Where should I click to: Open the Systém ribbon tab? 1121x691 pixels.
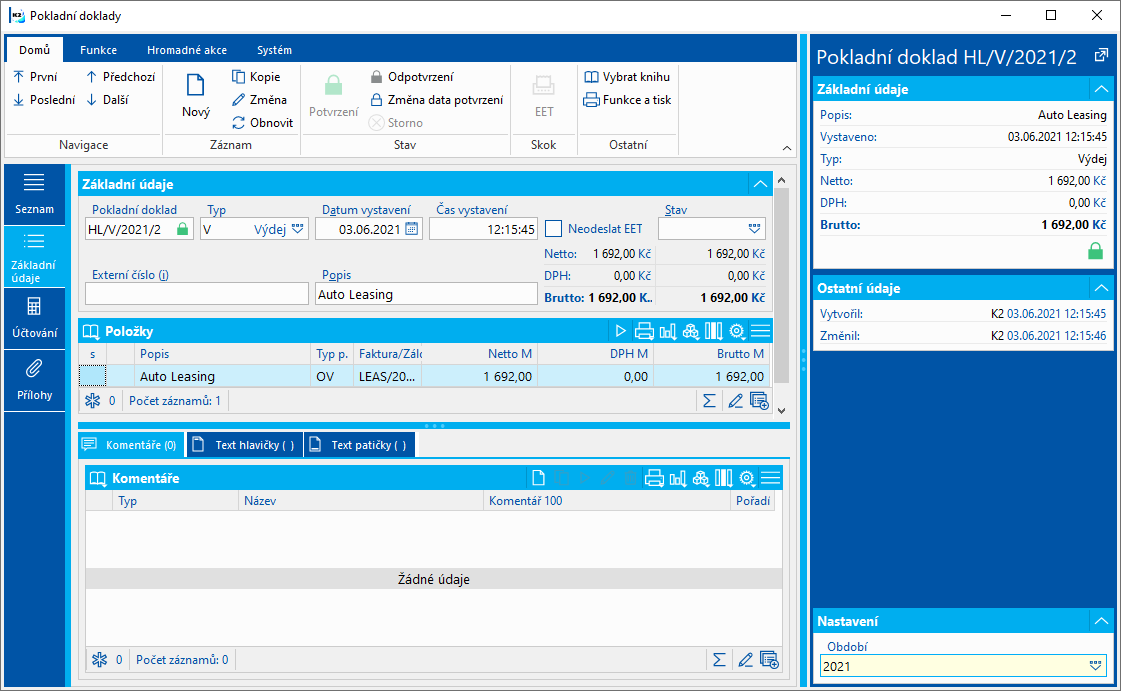pos(275,50)
